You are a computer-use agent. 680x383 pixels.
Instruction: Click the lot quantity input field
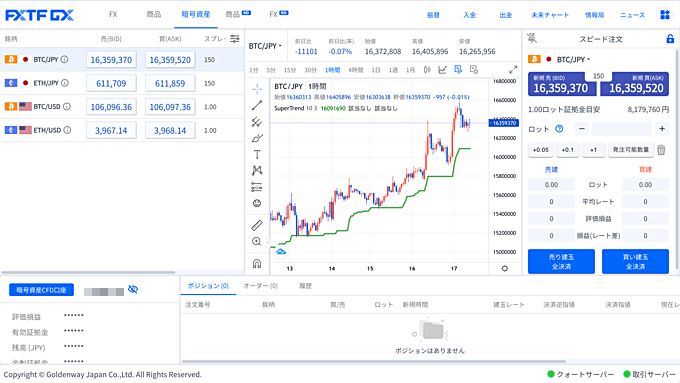click(622, 129)
